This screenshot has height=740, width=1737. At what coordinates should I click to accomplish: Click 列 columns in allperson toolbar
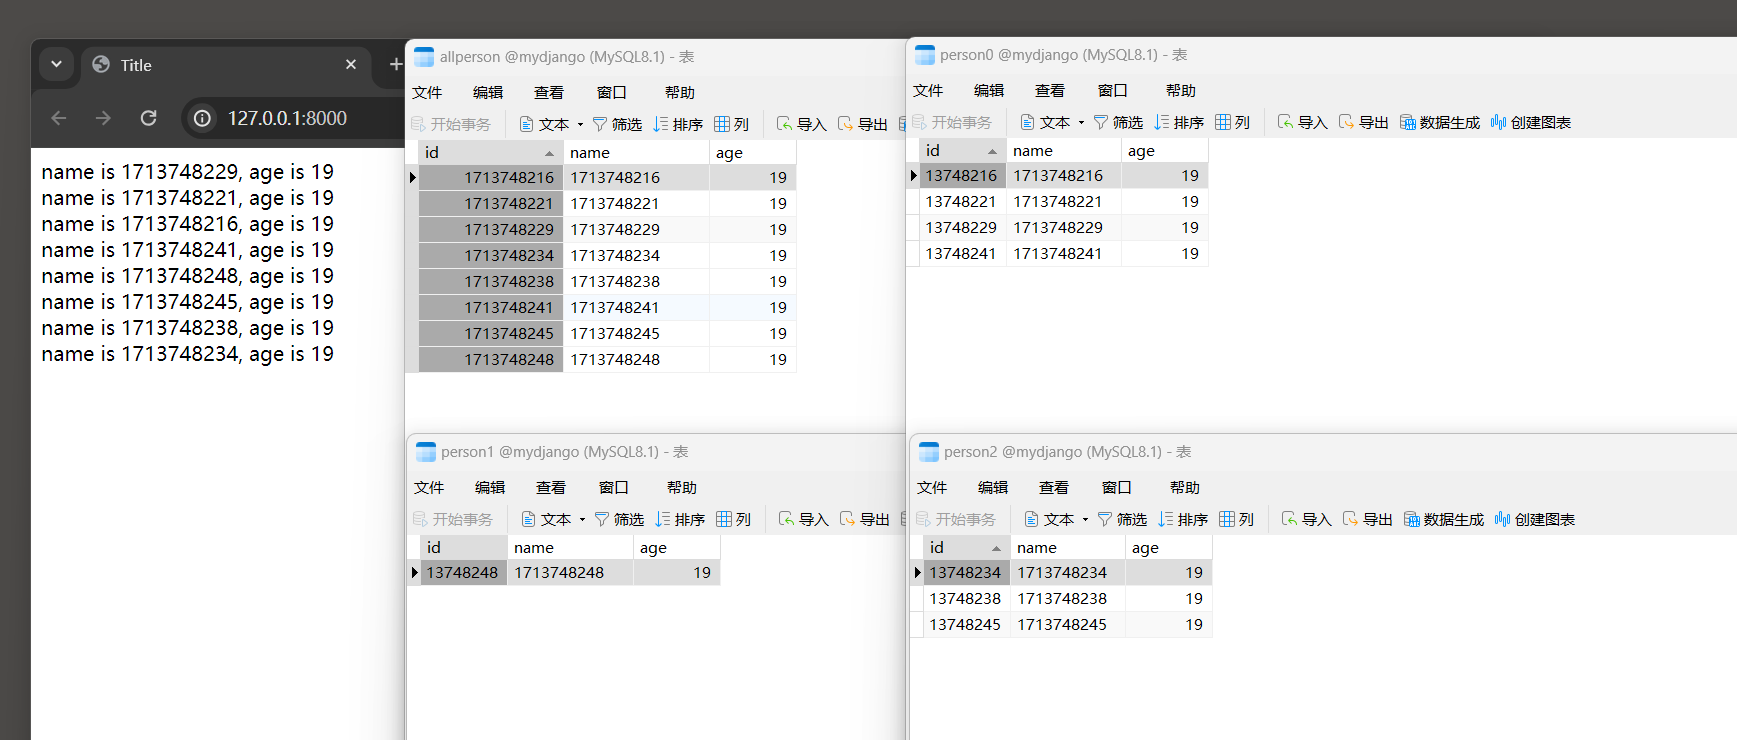tap(731, 124)
